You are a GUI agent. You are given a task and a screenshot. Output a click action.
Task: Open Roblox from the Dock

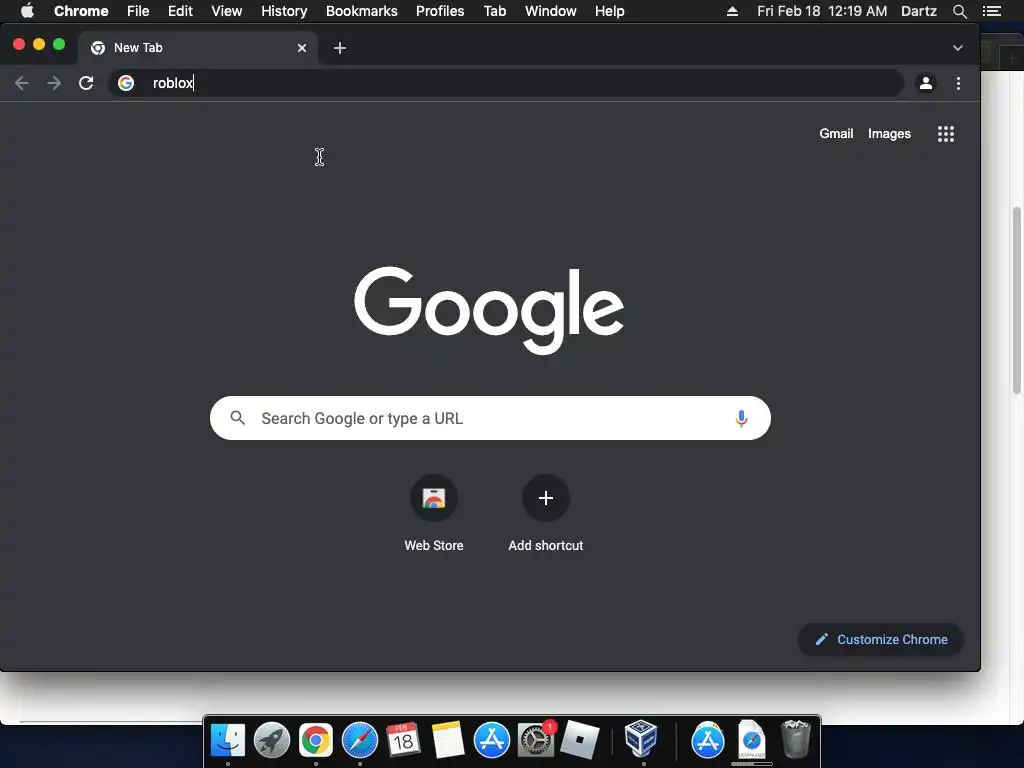click(x=579, y=740)
